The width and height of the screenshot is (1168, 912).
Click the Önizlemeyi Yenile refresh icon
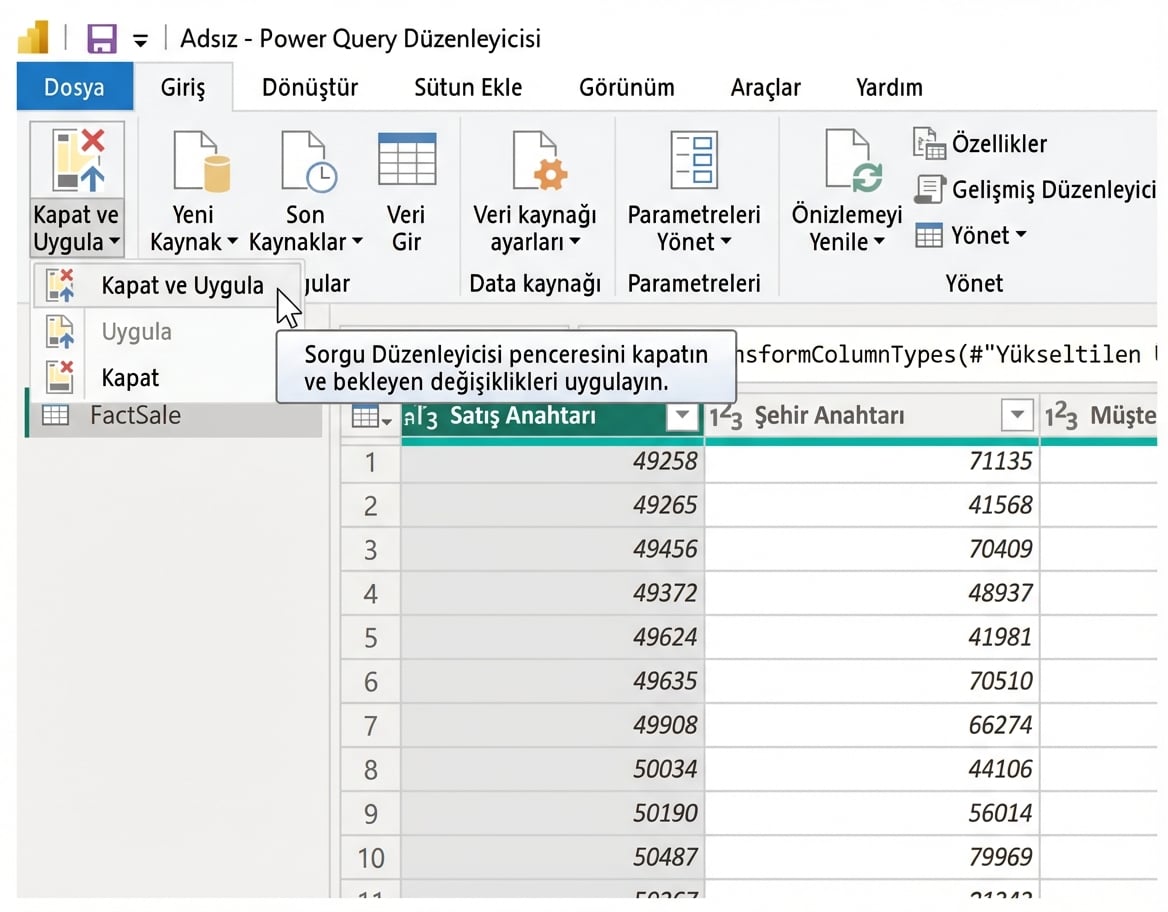point(854,160)
